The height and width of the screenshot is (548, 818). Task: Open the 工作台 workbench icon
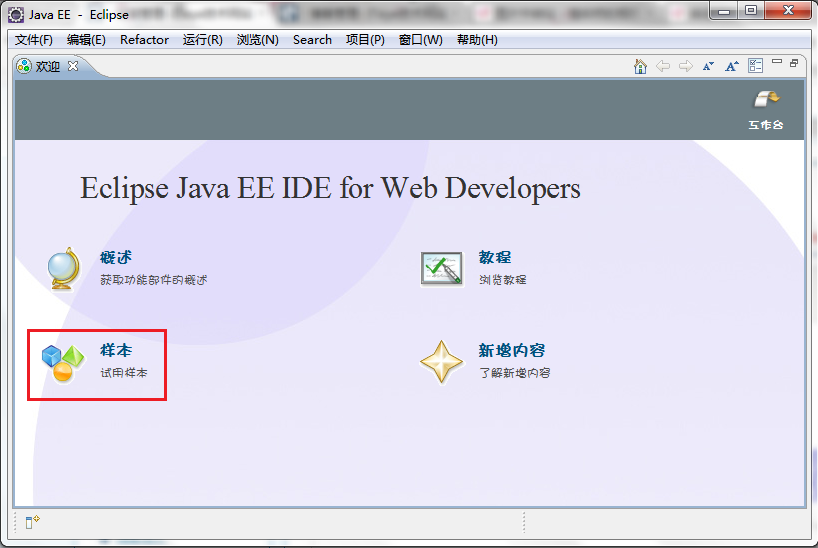point(766,99)
